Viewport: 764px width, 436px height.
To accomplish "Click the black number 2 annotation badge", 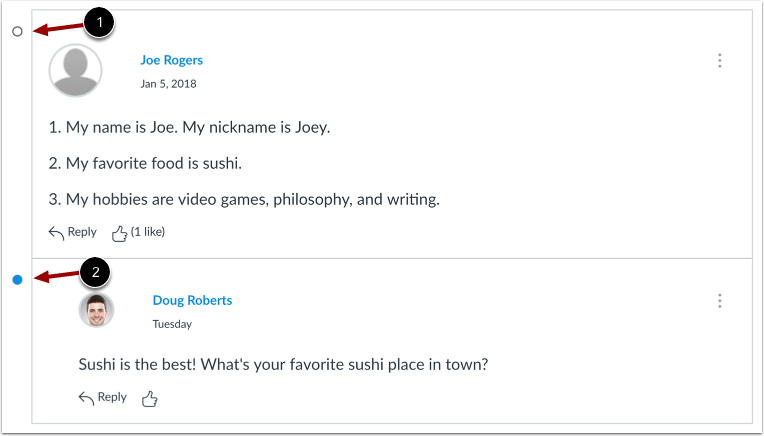I will (97, 271).
